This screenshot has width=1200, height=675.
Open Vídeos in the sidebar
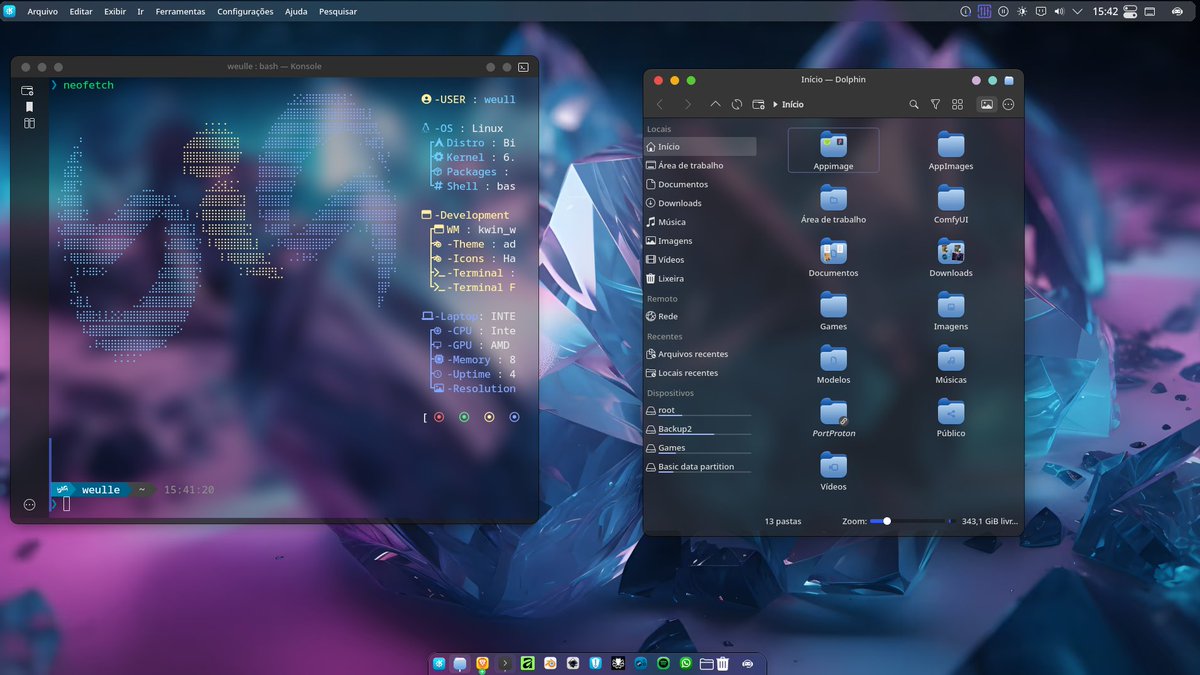tap(700, 260)
